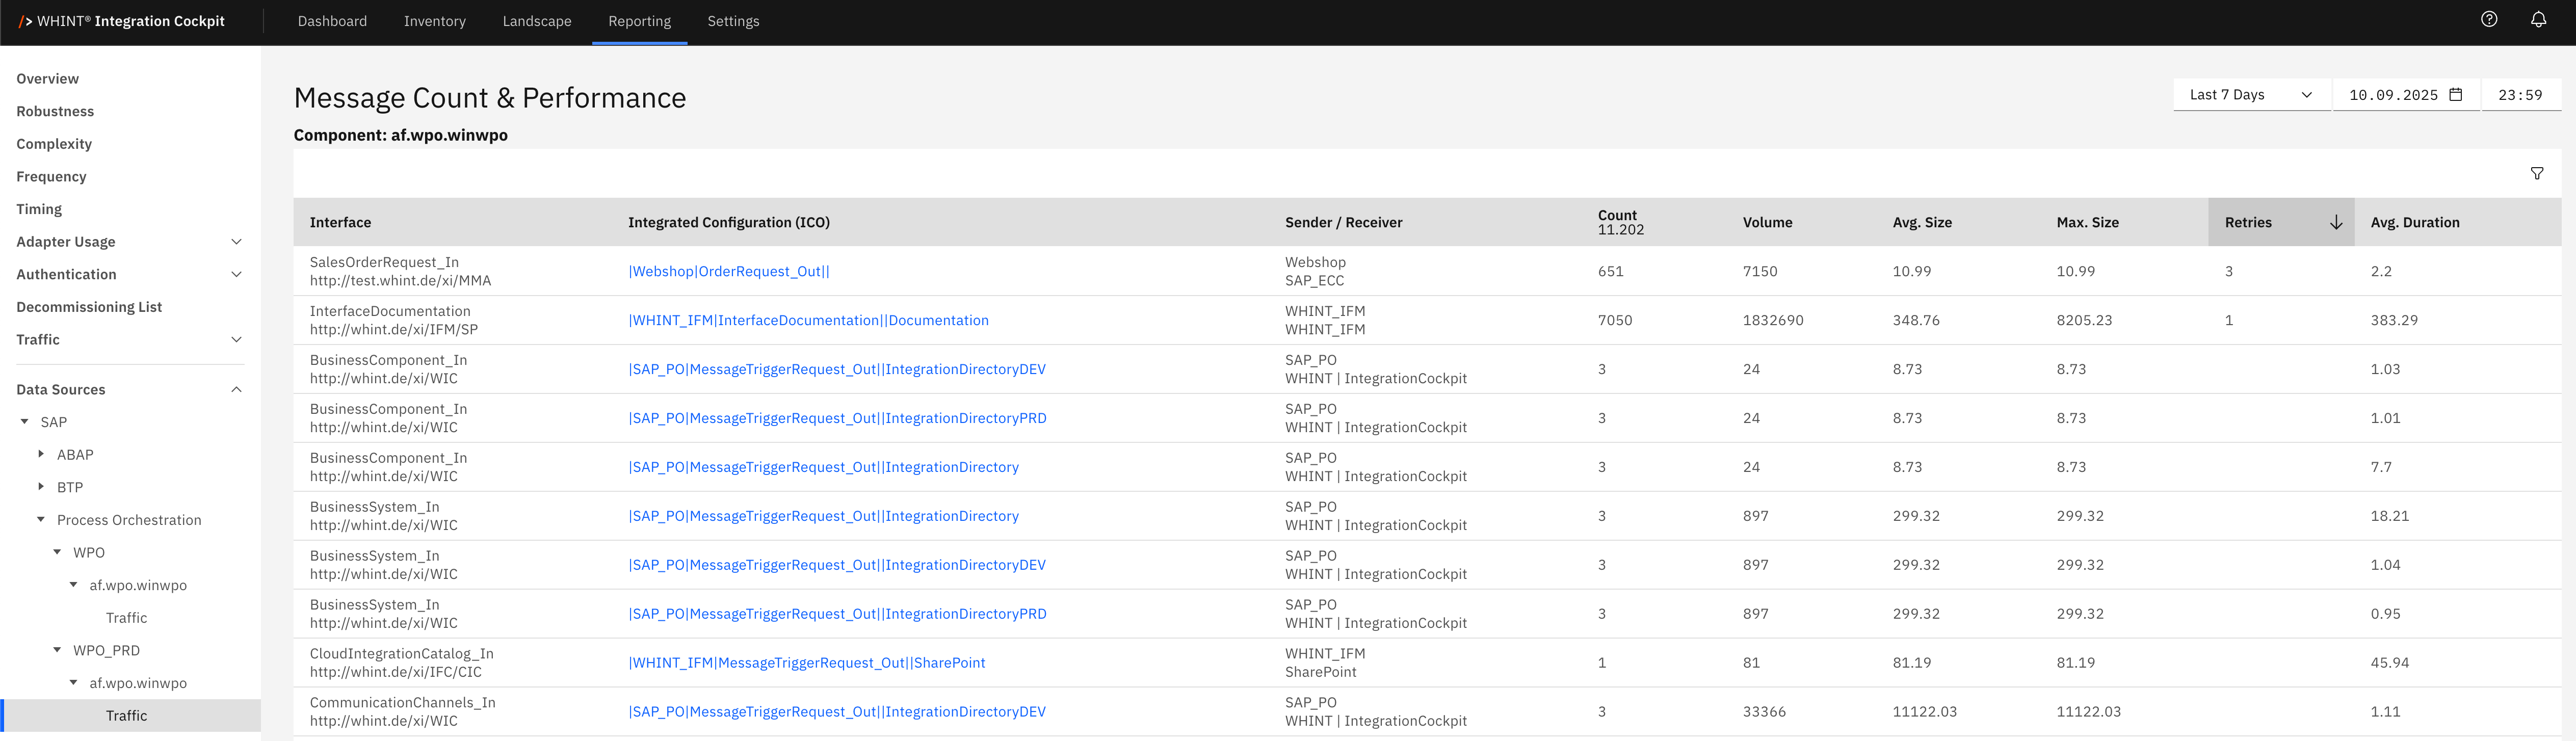Select the highlighted Traffic under WPO_PRD
Viewport: 2576px width, 741px height.
click(130, 716)
